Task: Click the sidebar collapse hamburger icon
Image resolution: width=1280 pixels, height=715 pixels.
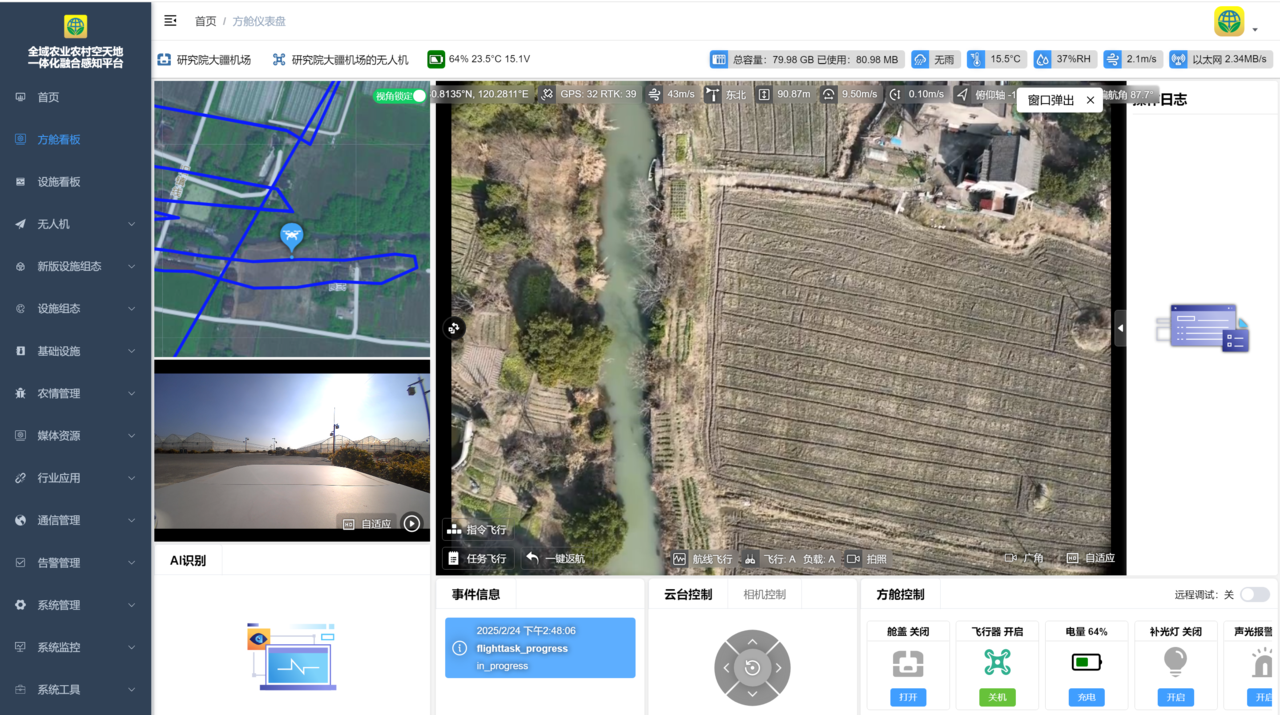Action: click(170, 21)
